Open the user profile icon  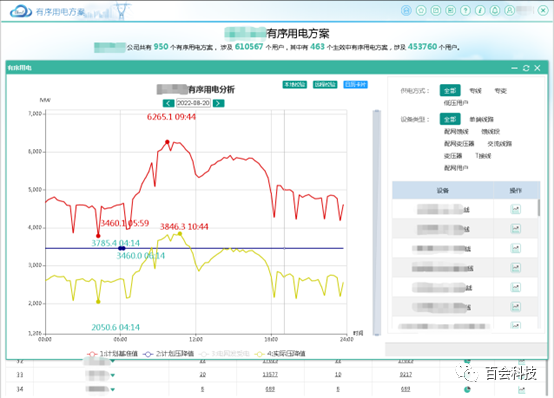click(509, 11)
